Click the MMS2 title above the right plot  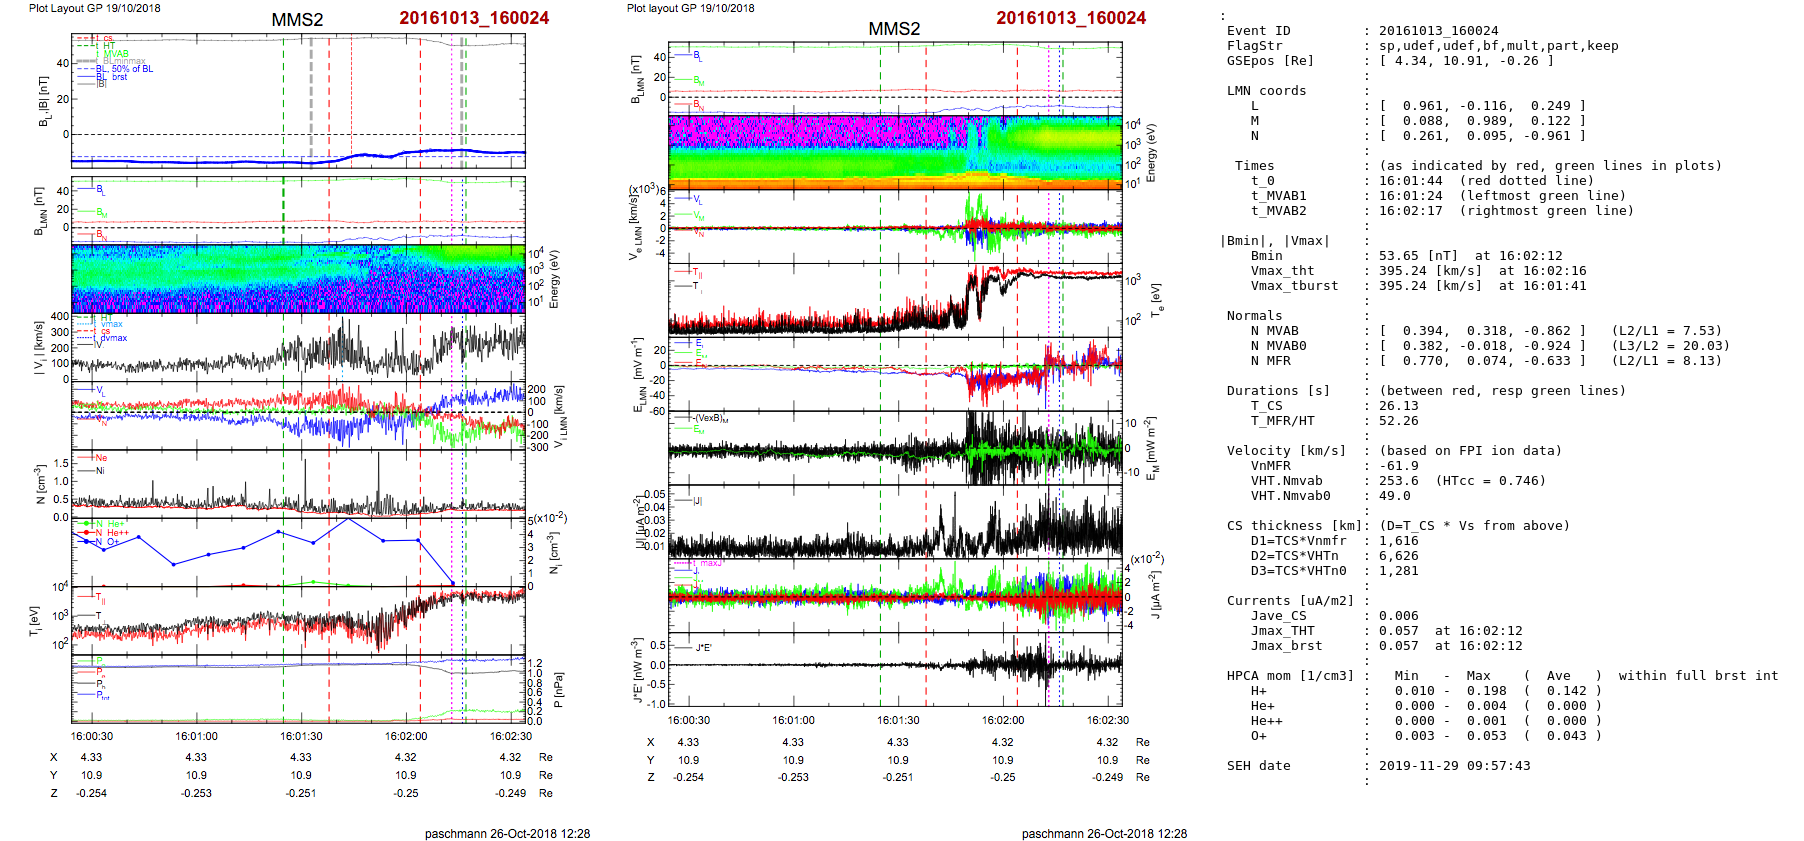[x=893, y=29]
